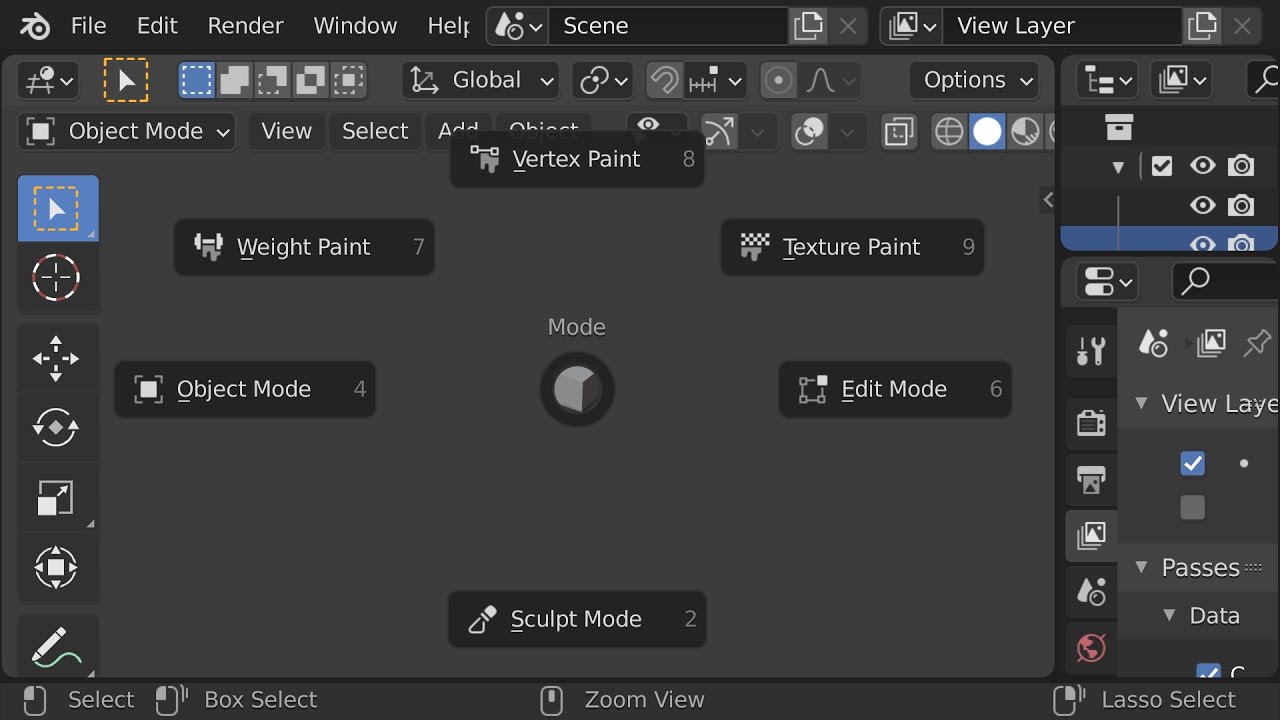Select the Scale tool
Screen dimensions: 1280x720
56,498
